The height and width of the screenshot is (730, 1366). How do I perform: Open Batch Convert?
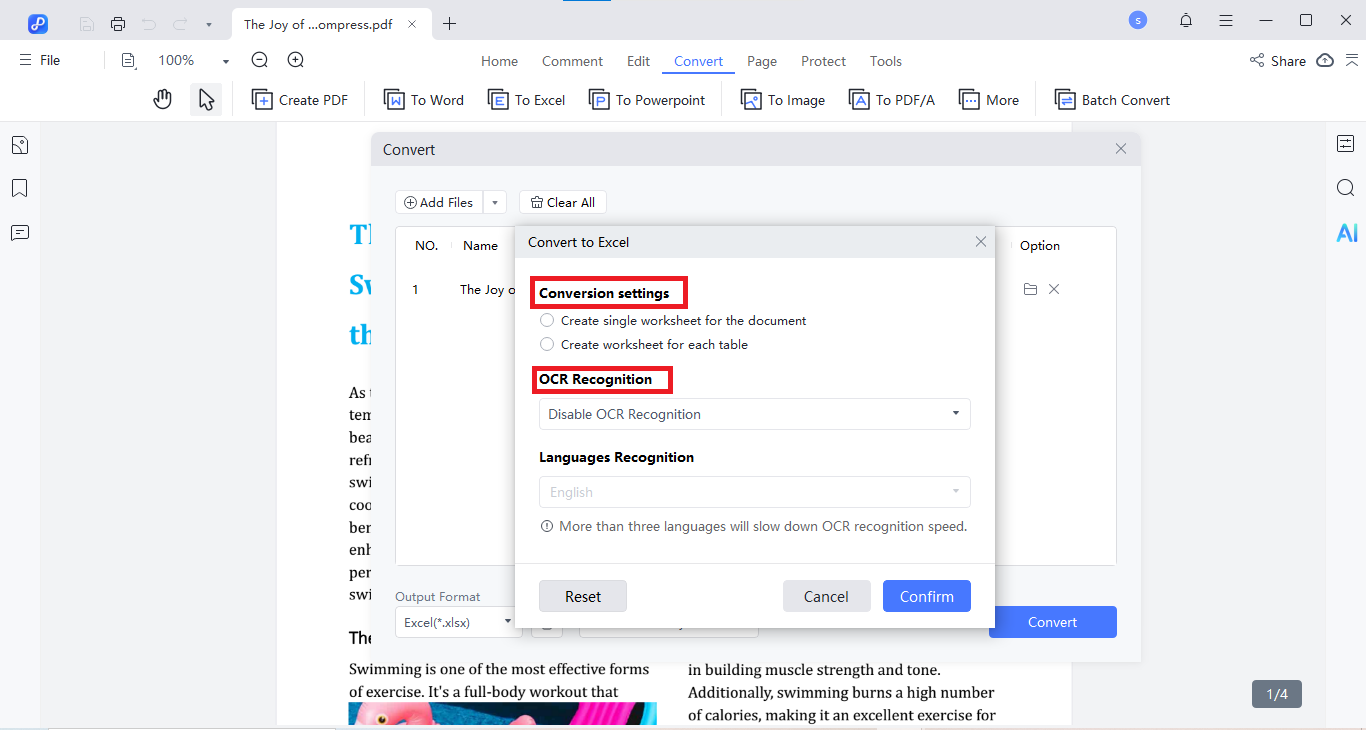point(1112,99)
